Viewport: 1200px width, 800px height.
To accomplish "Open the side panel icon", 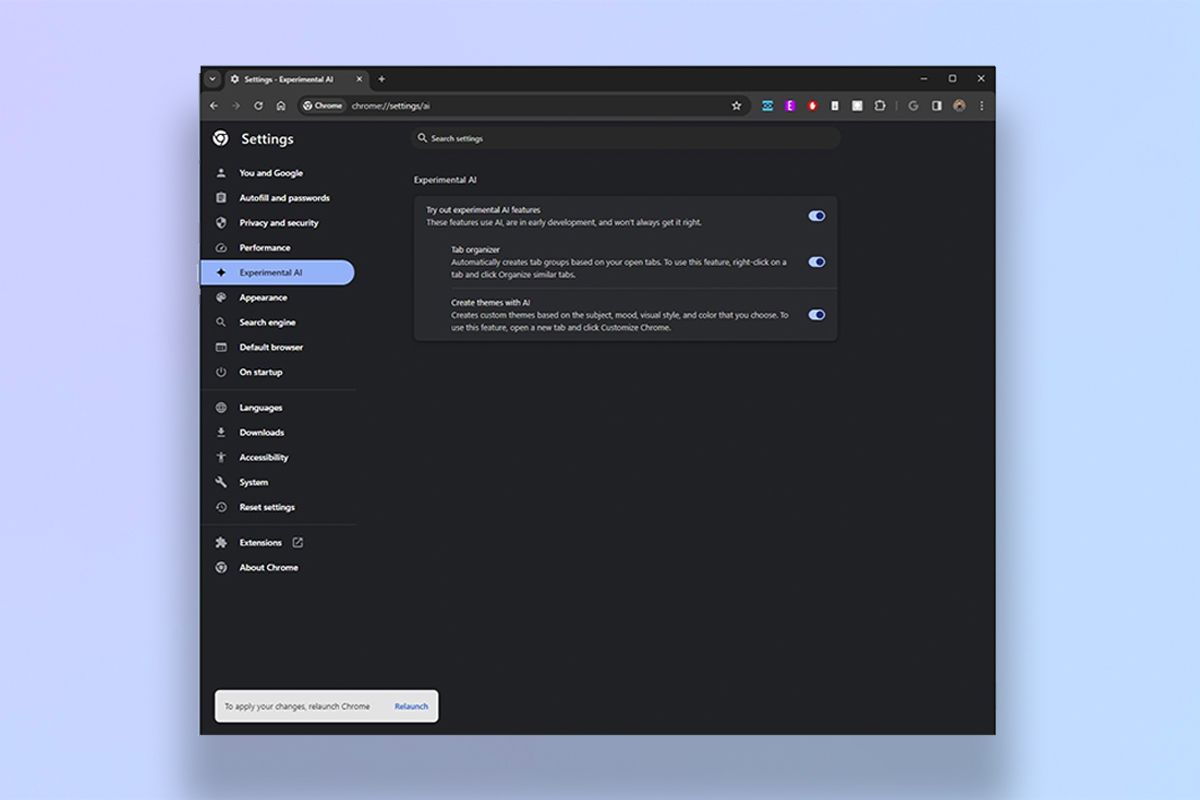I will (x=935, y=105).
